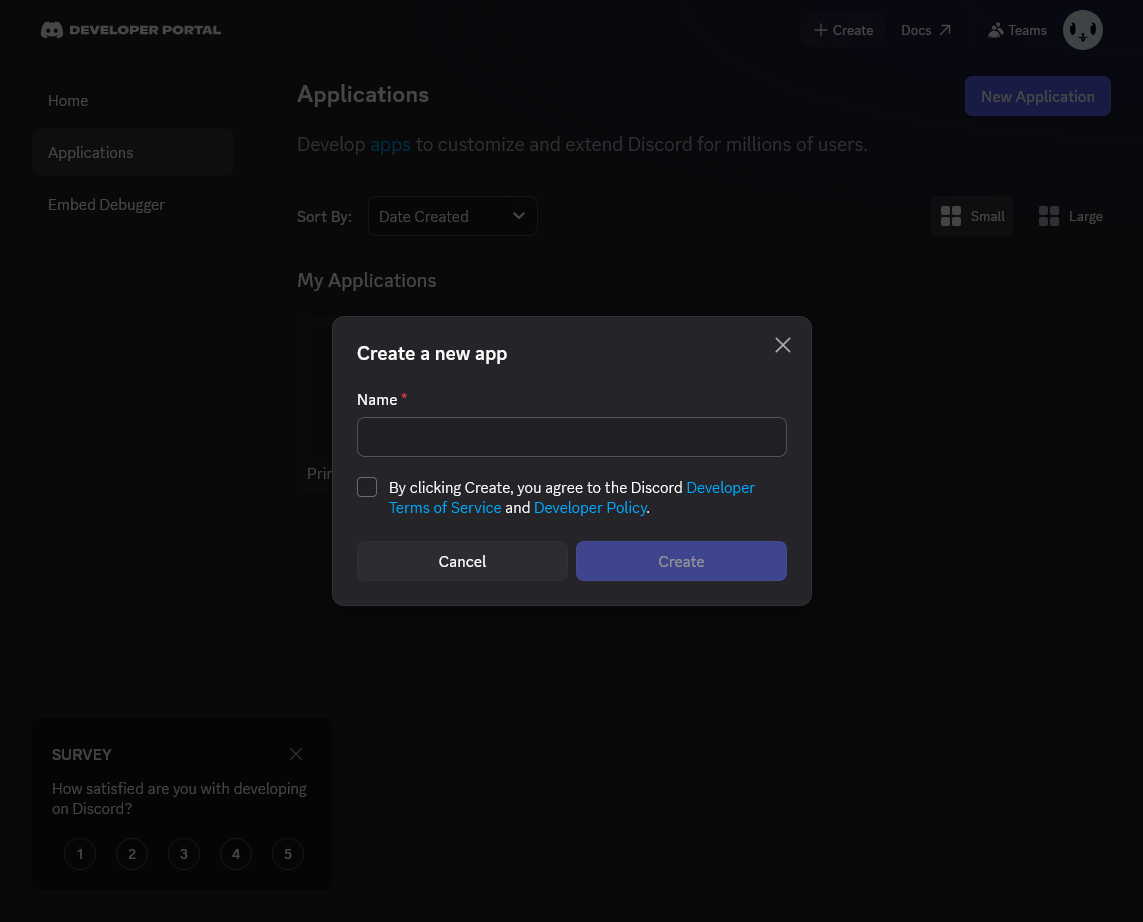This screenshot has height=922, width=1143.
Task: Open the user avatar profile menu
Action: coord(1082,31)
